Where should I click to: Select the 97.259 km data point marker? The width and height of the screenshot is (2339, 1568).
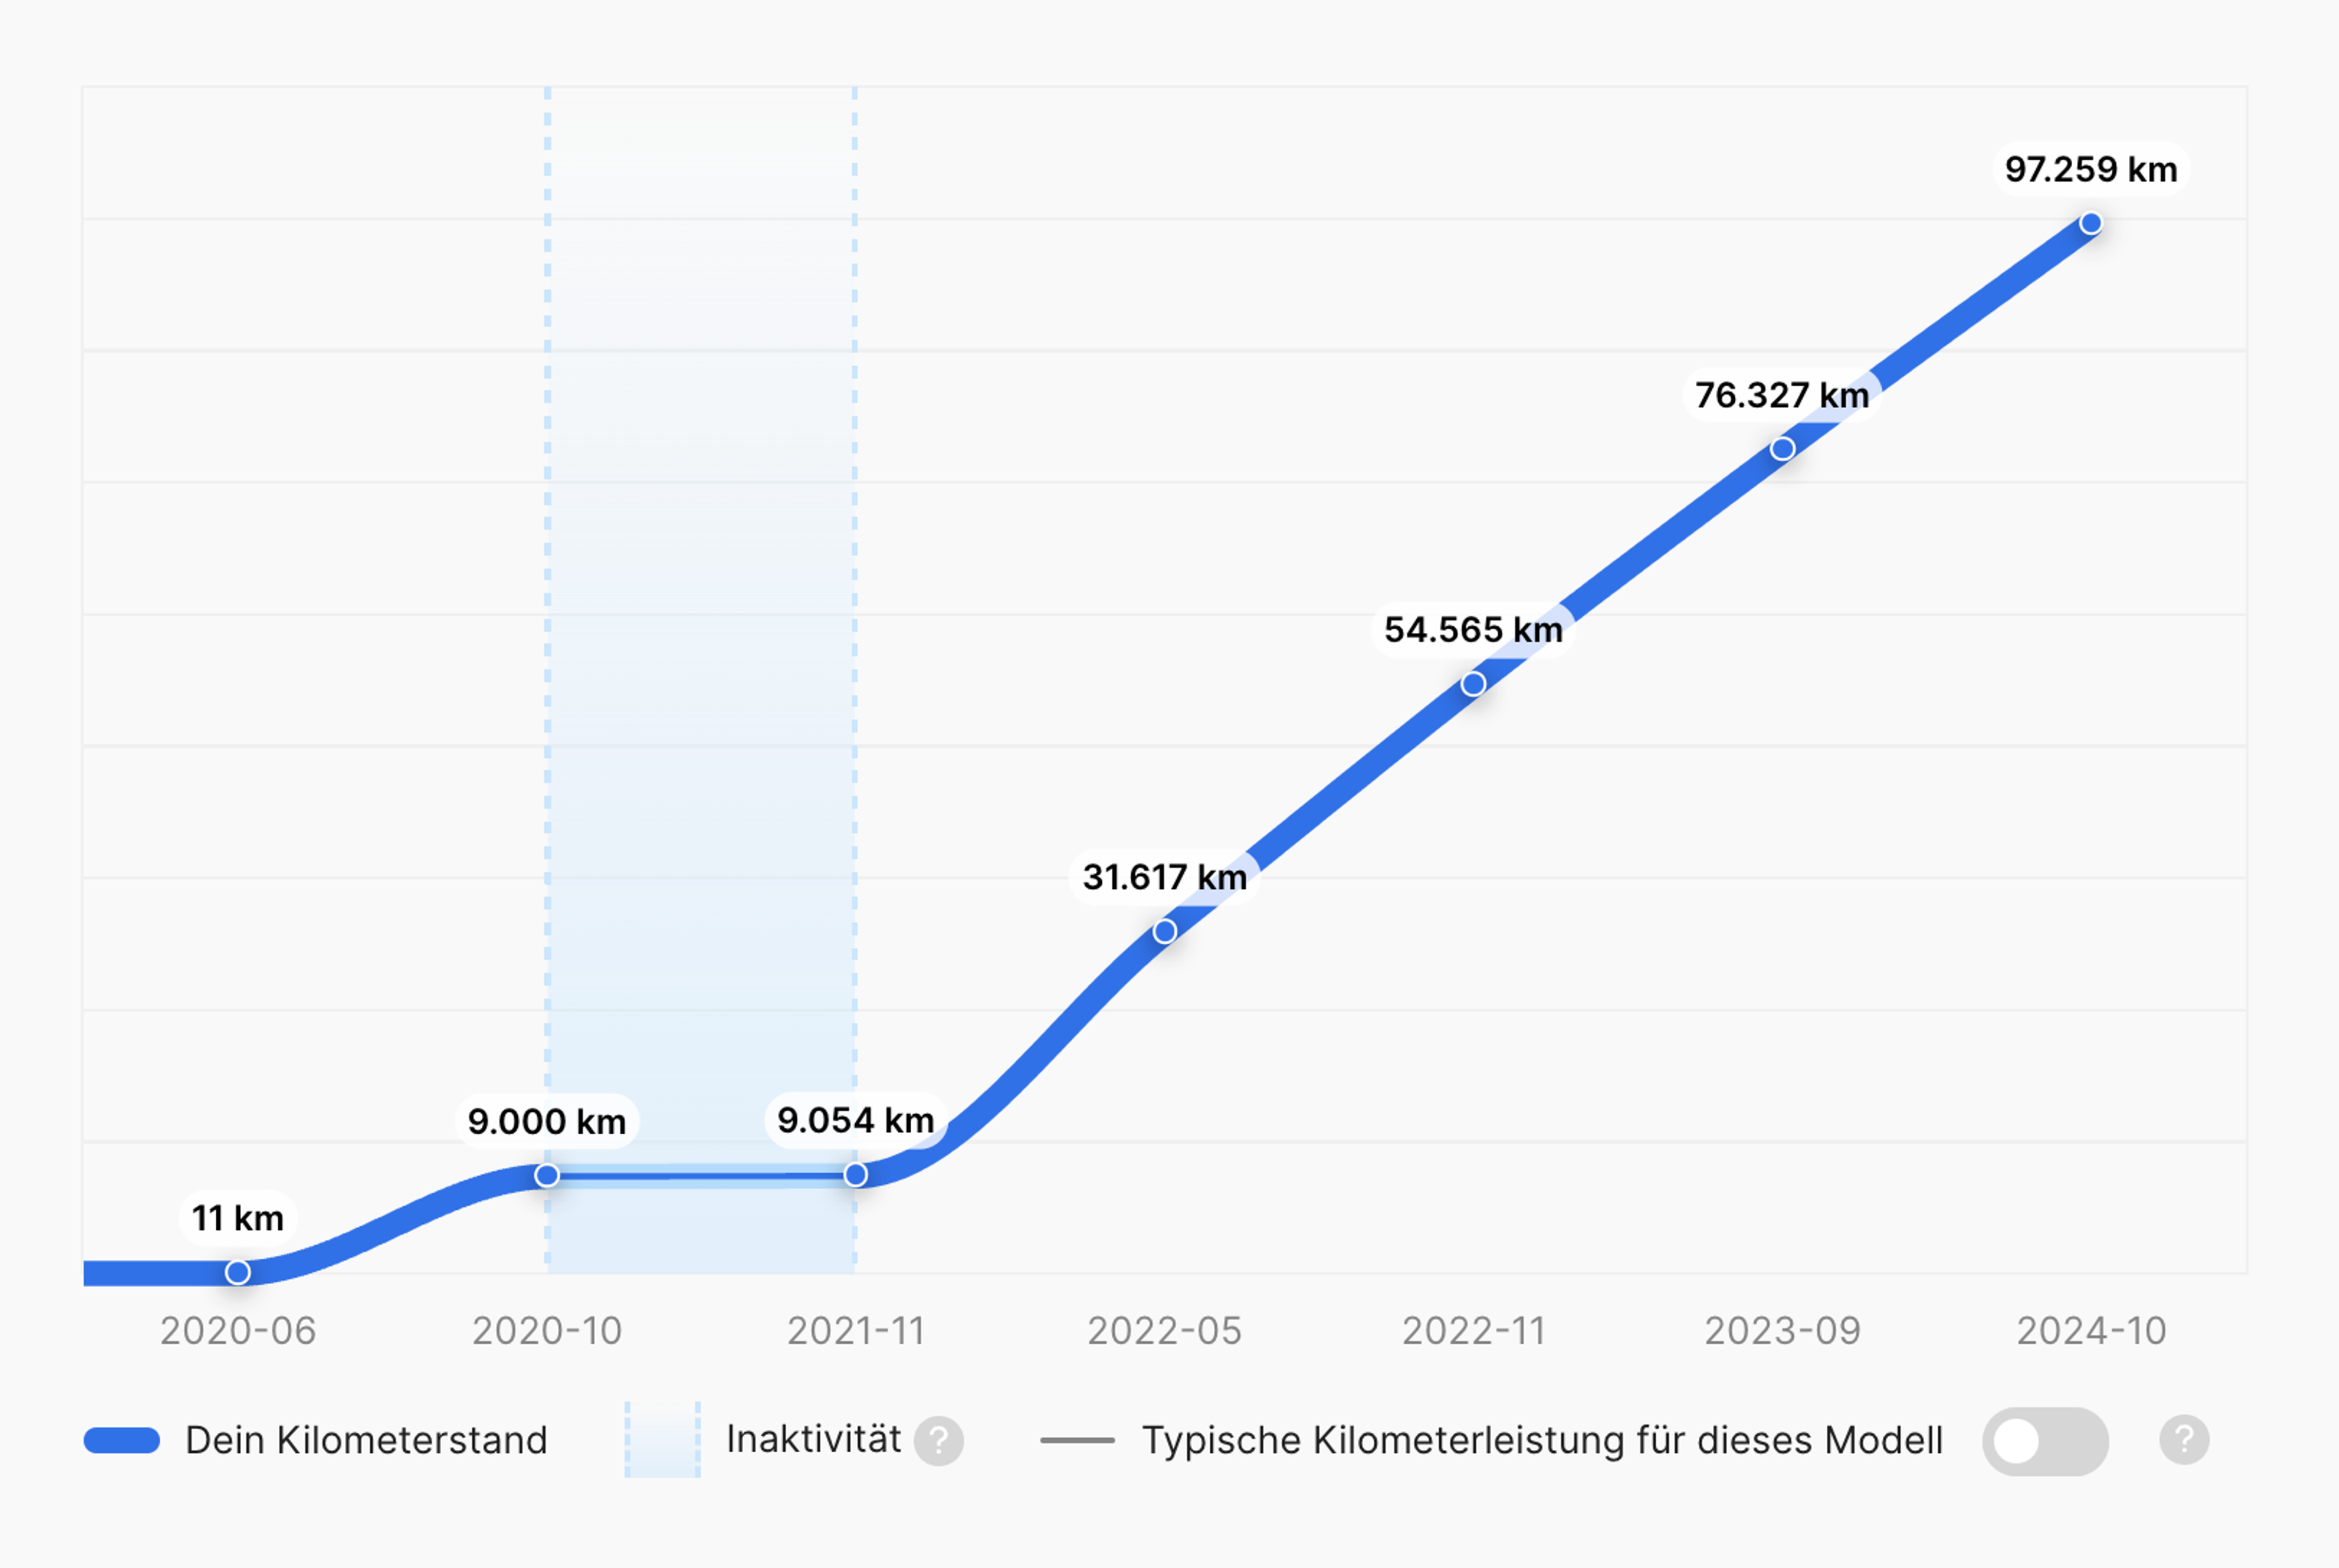2091,223
